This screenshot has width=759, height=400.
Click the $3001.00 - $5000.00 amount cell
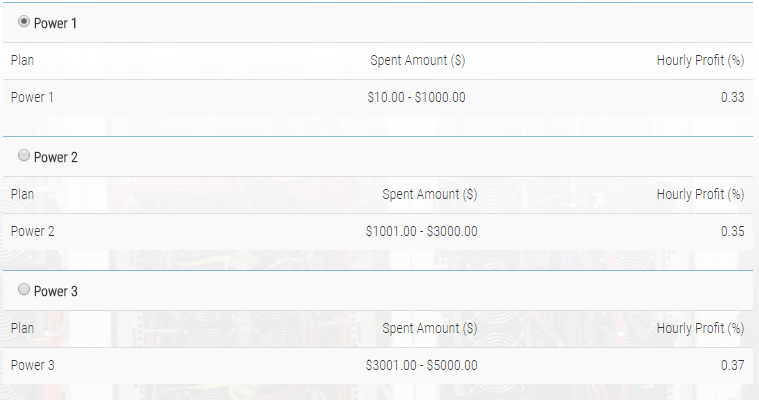click(x=422, y=365)
